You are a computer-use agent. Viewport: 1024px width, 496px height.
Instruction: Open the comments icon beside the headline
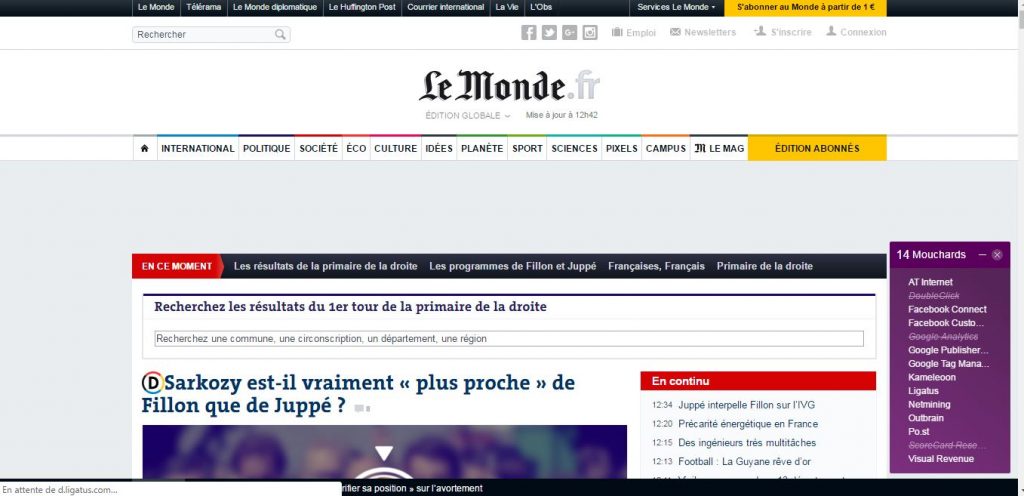(362, 409)
